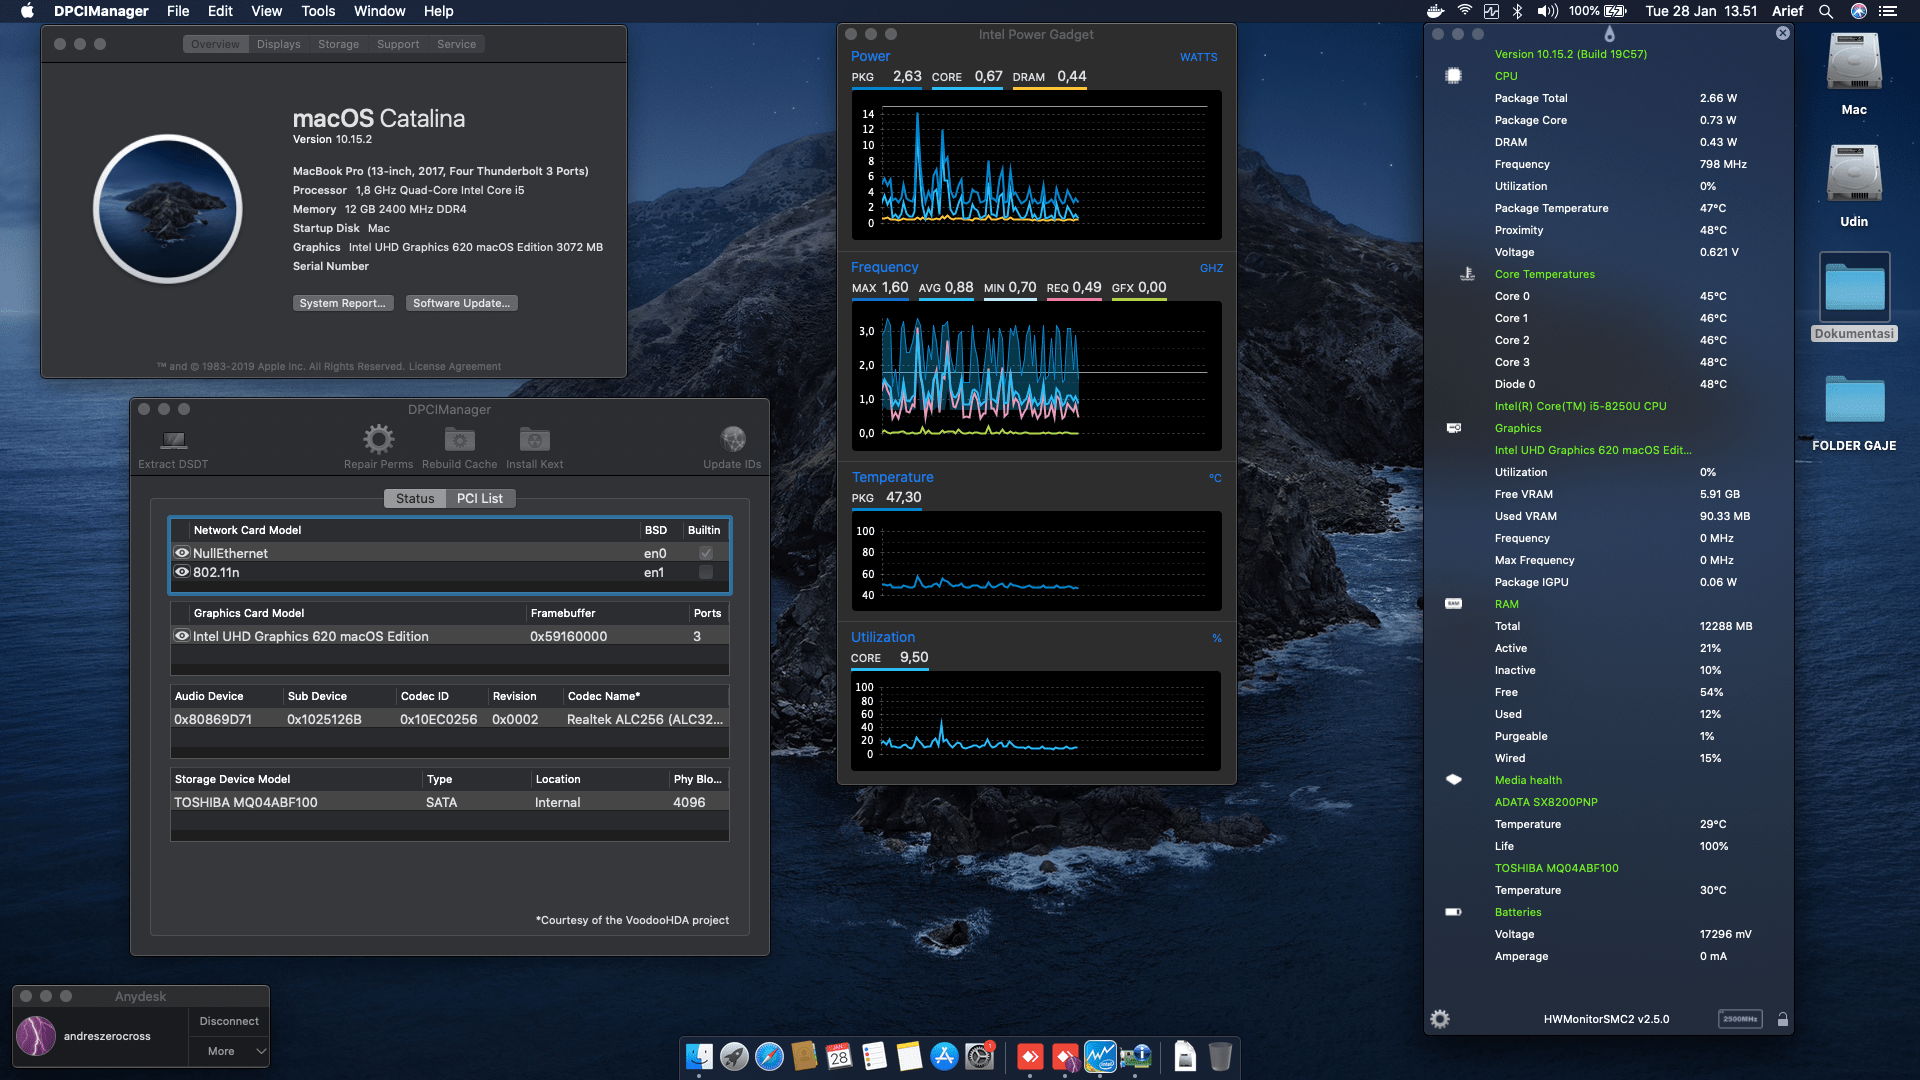Image resolution: width=1920 pixels, height=1080 pixels.
Task: Select the Status segment in DPCIManager
Action: [x=415, y=498]
